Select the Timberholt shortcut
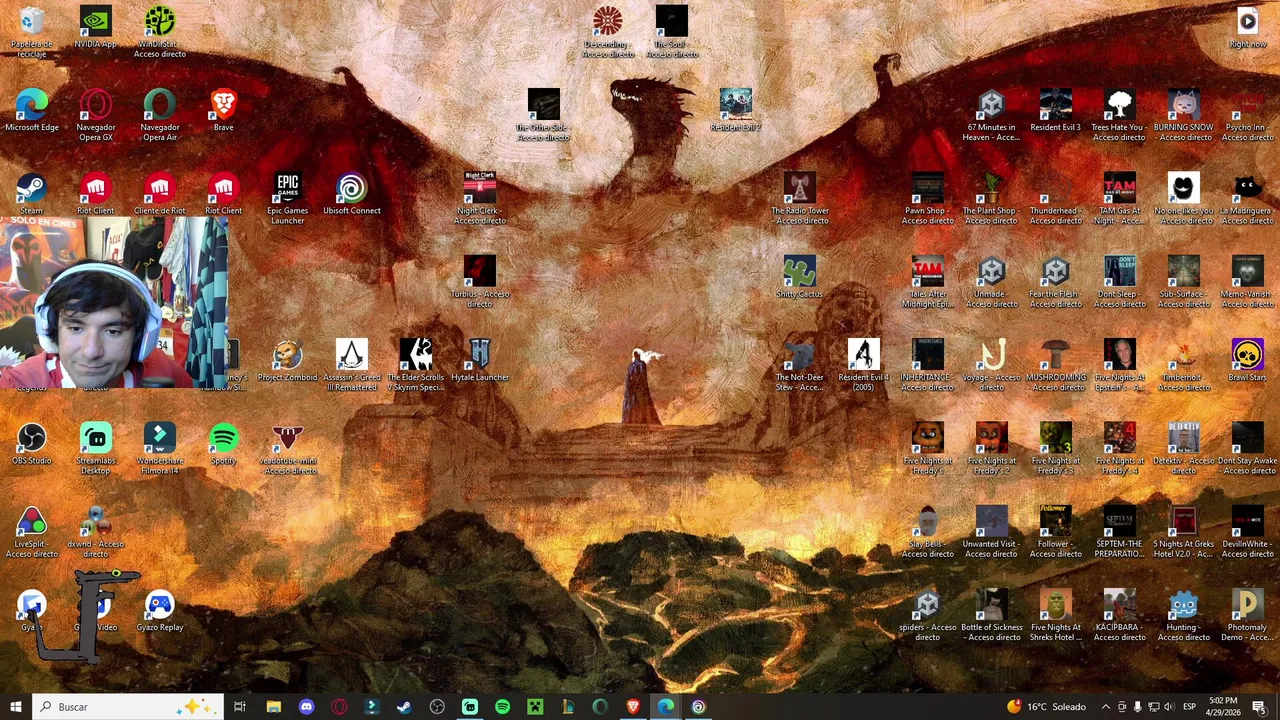The image size is (1280, 720). pos(1183,365)
